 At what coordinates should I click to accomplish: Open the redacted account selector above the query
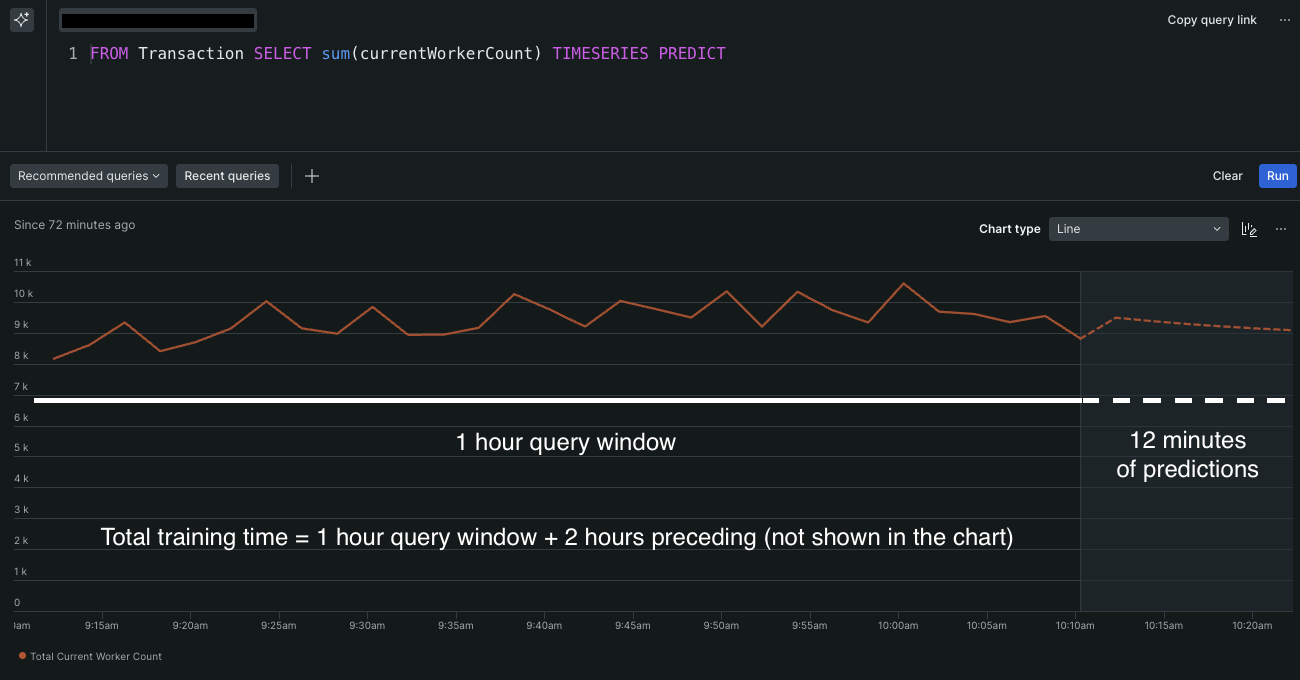[157, 20]
